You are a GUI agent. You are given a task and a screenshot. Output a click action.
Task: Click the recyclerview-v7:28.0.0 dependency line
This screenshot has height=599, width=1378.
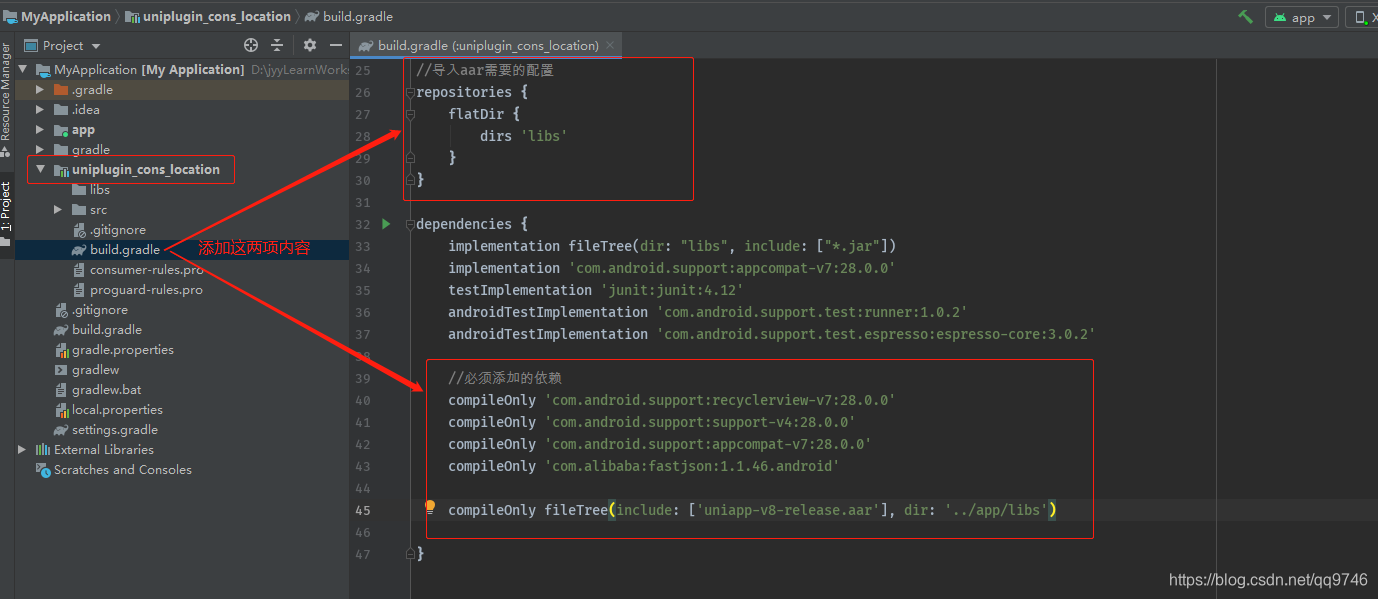[x=671, y=400]
